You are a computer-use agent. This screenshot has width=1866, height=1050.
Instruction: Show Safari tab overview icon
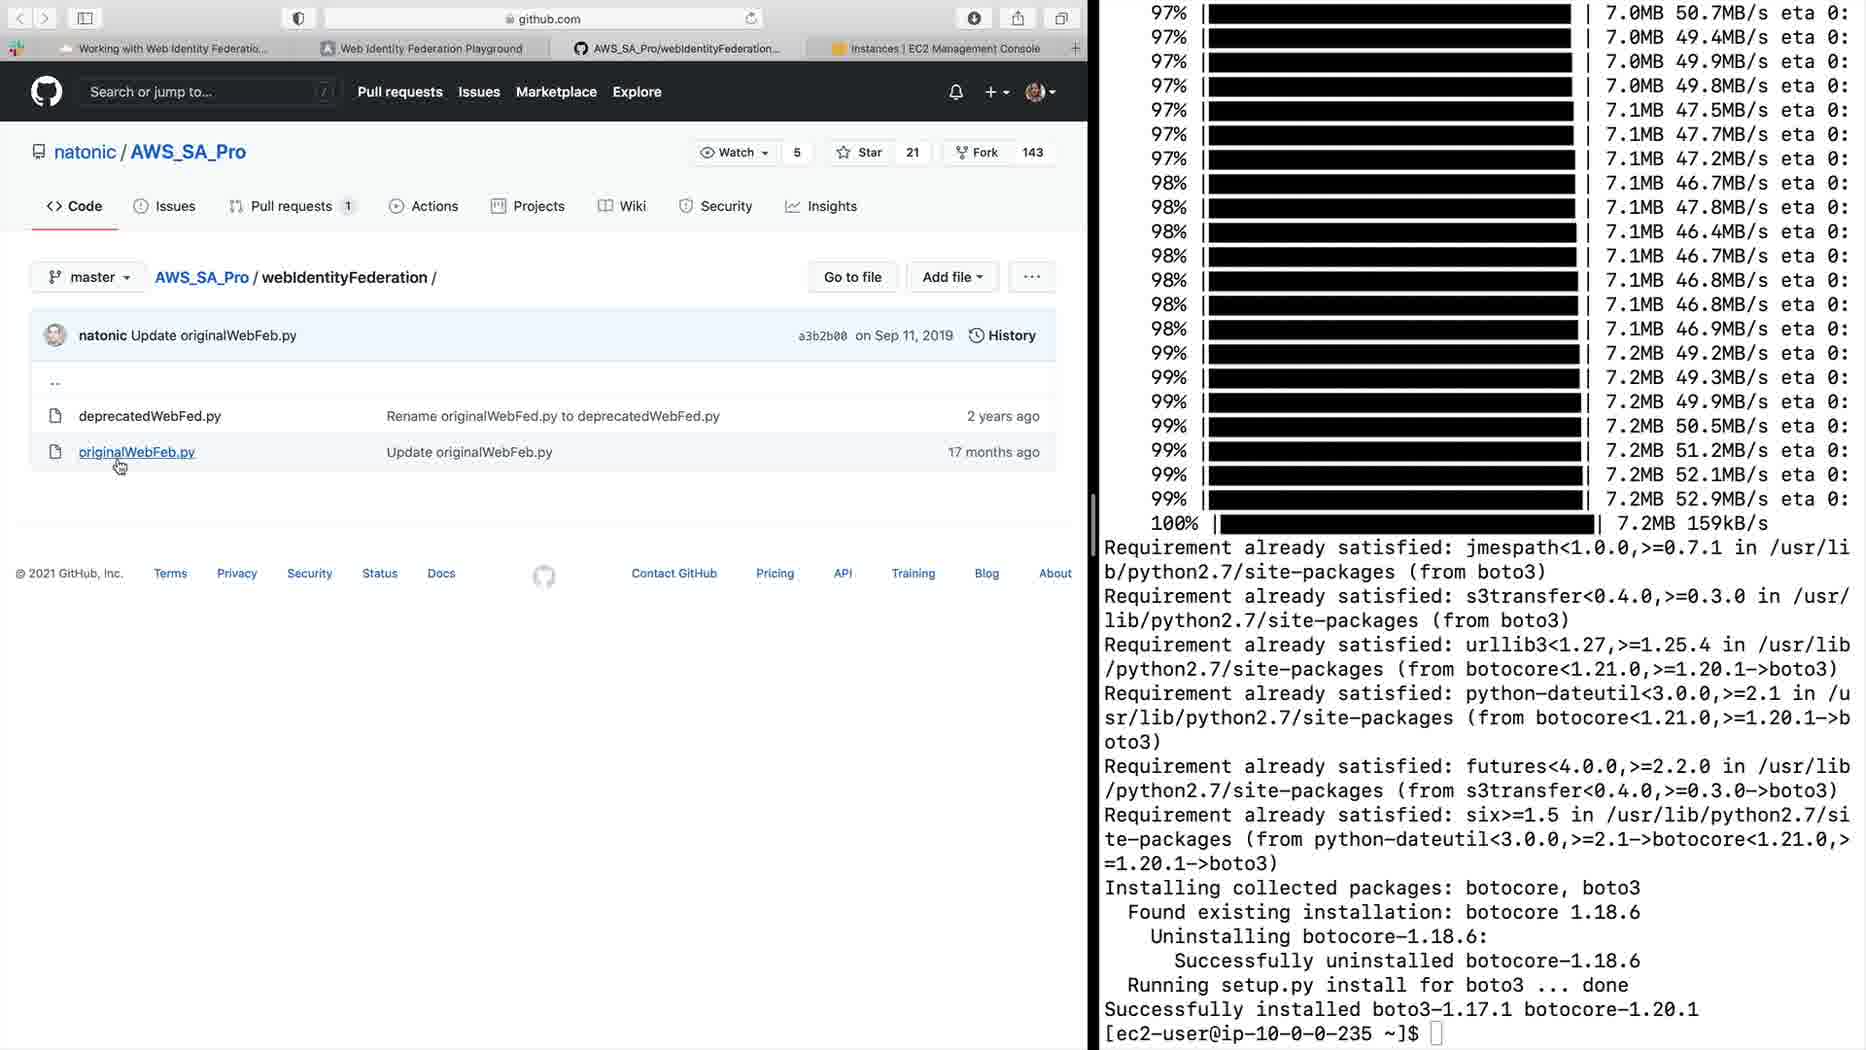pos(1061,18)
